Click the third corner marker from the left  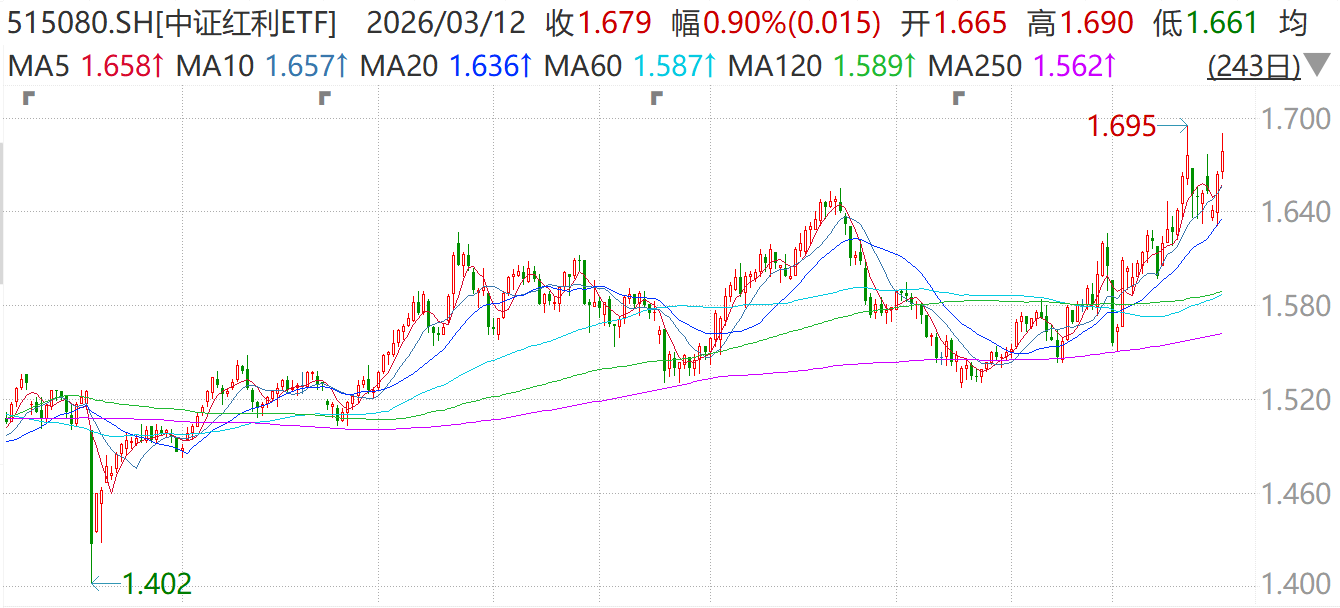point(656,98)
